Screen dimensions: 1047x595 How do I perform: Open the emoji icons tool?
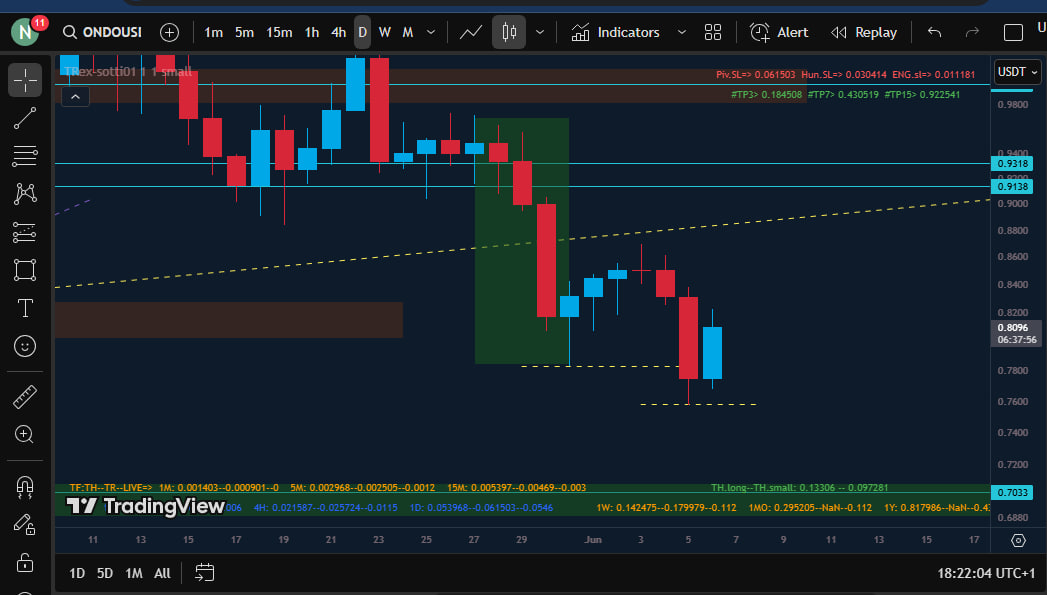click(x=25, y=346)
